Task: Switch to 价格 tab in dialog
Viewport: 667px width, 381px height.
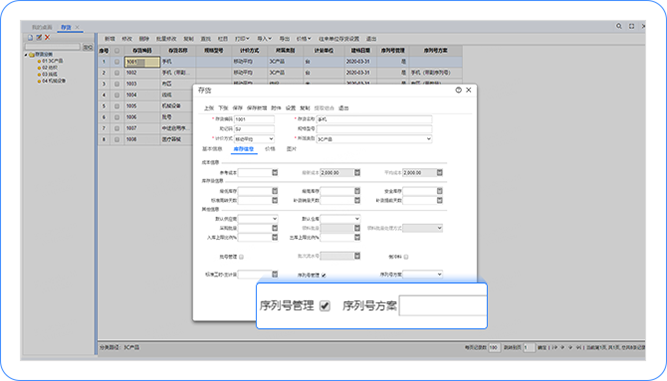Action: (x=270, y=149)
